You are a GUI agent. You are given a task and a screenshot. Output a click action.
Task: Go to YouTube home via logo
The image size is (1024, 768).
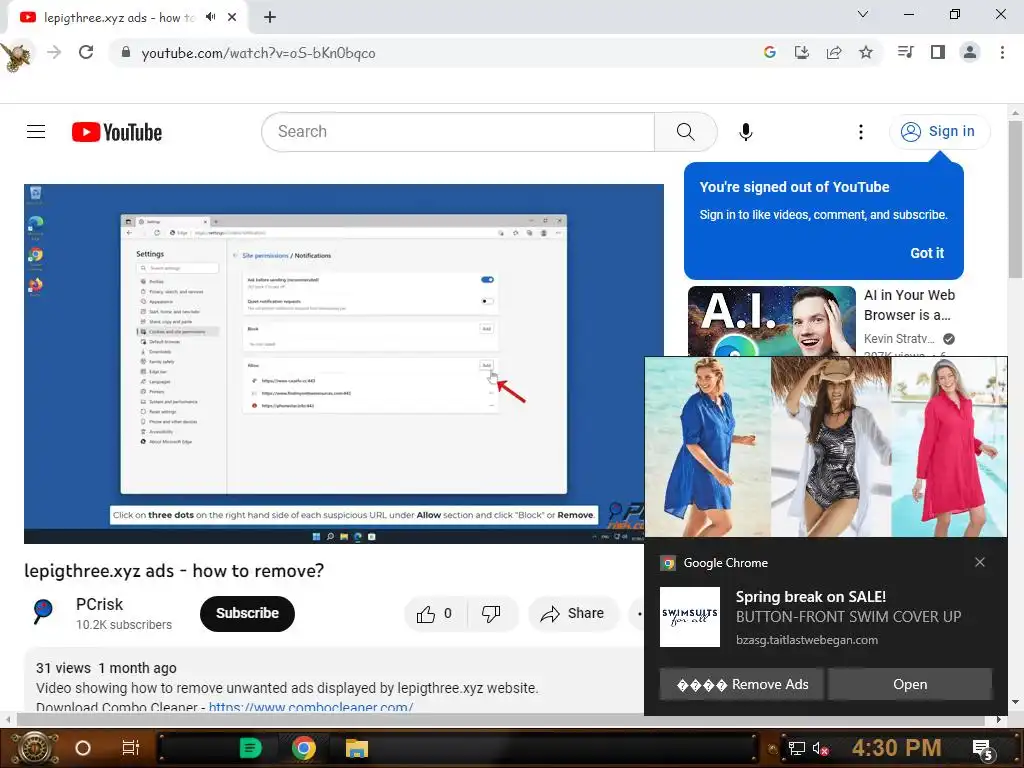[x=117, y=132]
